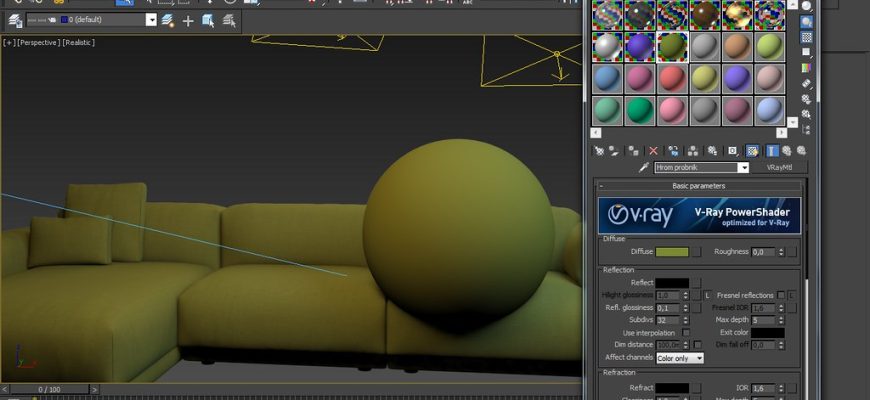Image resolution: width=870 pixels, height=400 pixels.
Task: Click the red X reset material icon
Action: click(x=653, y=151)
